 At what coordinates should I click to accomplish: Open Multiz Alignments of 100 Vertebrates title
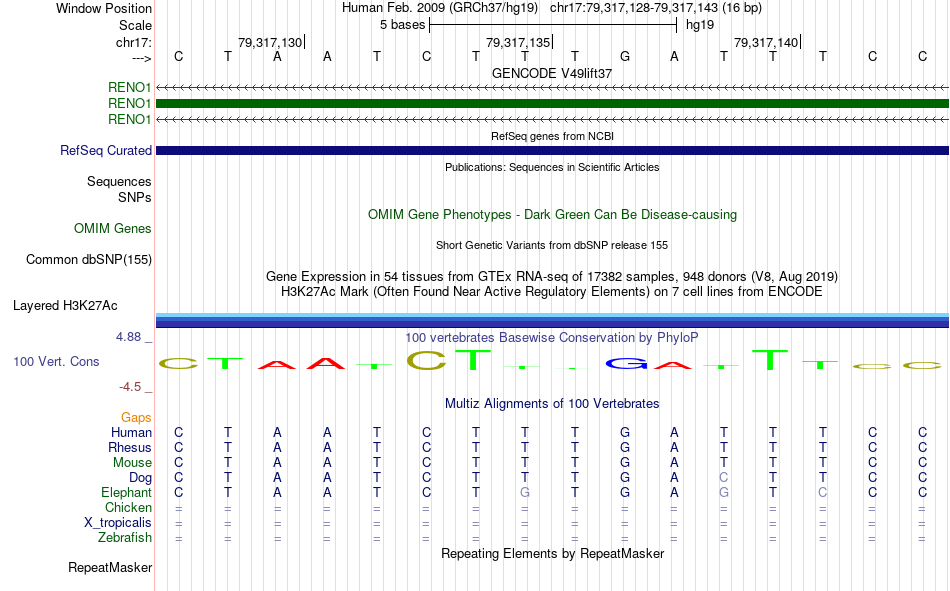pos(552,404)
